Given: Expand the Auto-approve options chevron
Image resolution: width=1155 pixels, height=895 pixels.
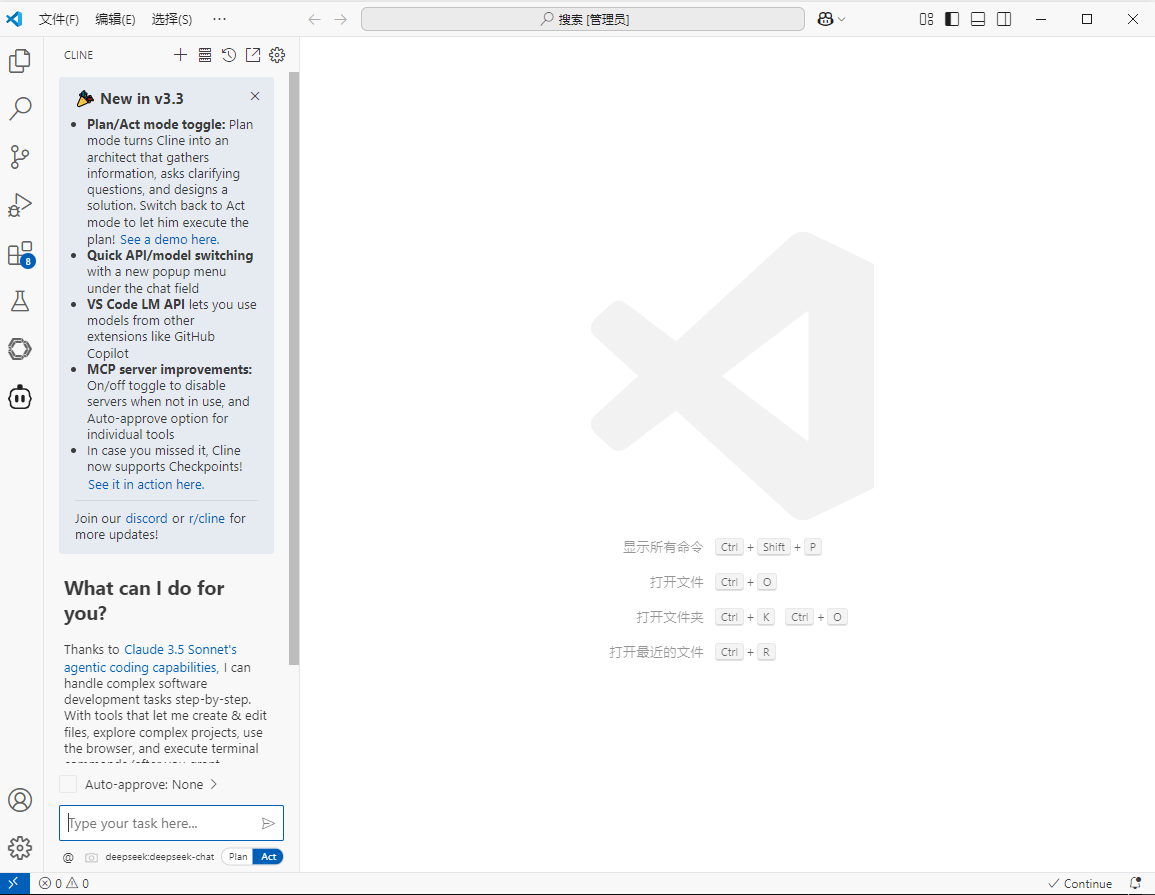Looking at the screenshot, I should pyautogui.click(x=214, y=785).
